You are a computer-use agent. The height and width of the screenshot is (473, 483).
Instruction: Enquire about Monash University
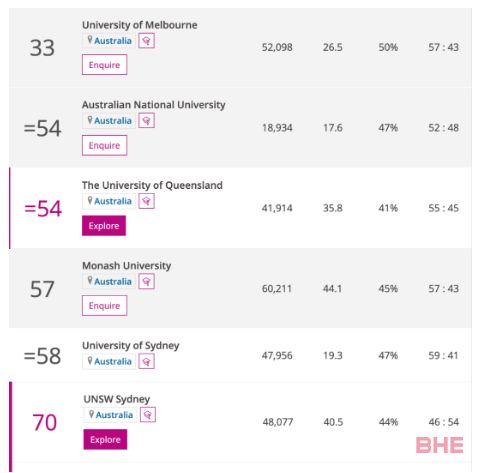pos(104,306)
